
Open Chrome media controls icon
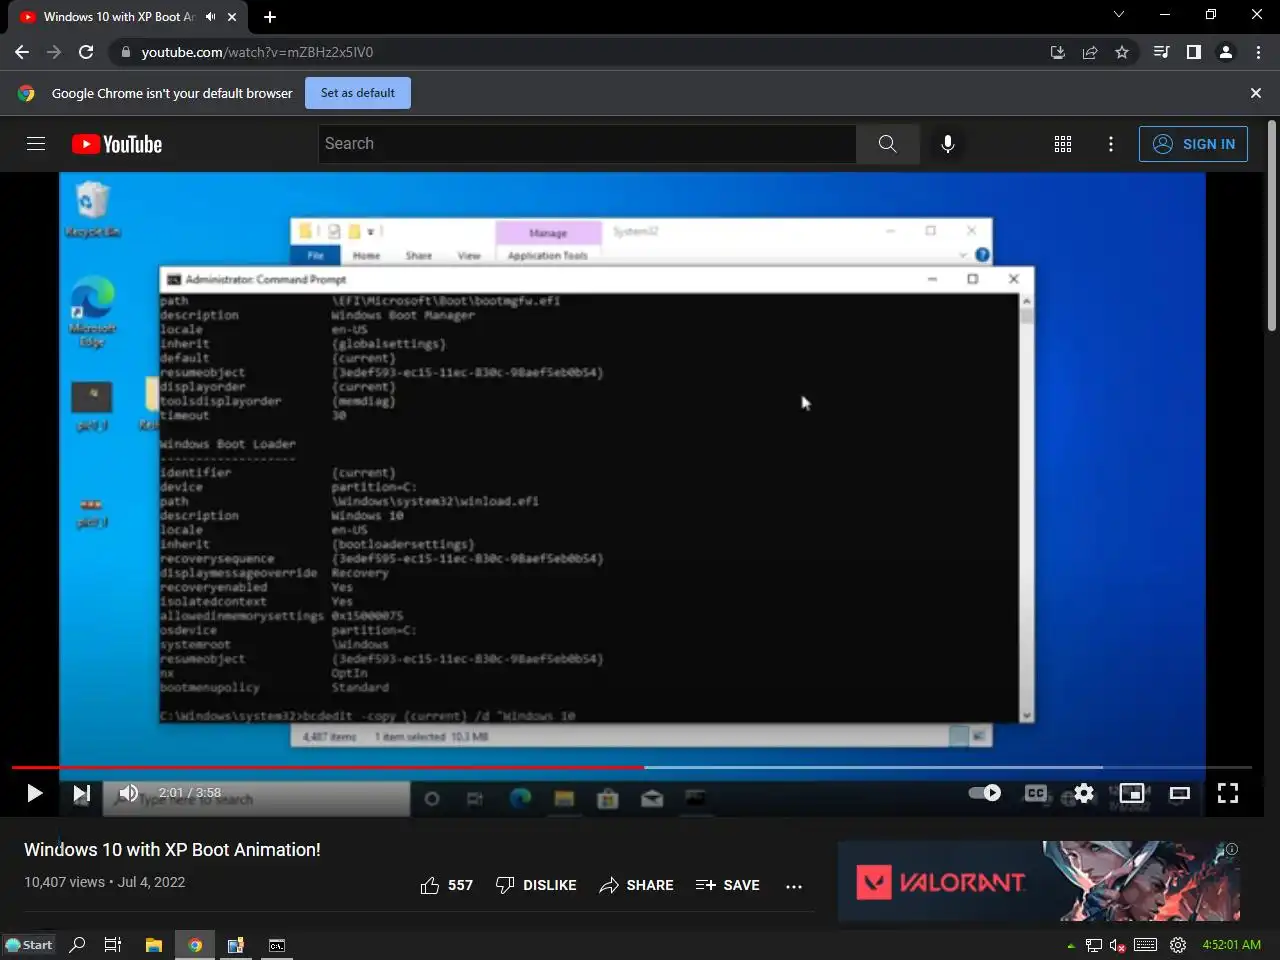point(1161,52)
